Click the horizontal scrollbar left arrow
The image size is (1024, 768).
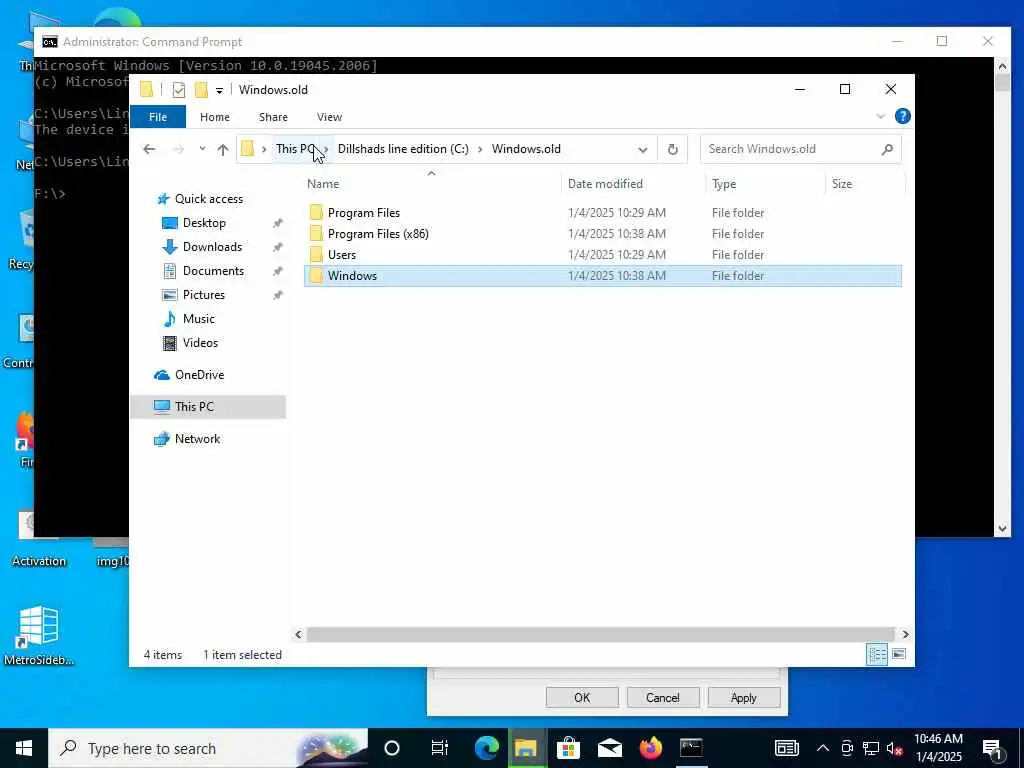(298, 634)
